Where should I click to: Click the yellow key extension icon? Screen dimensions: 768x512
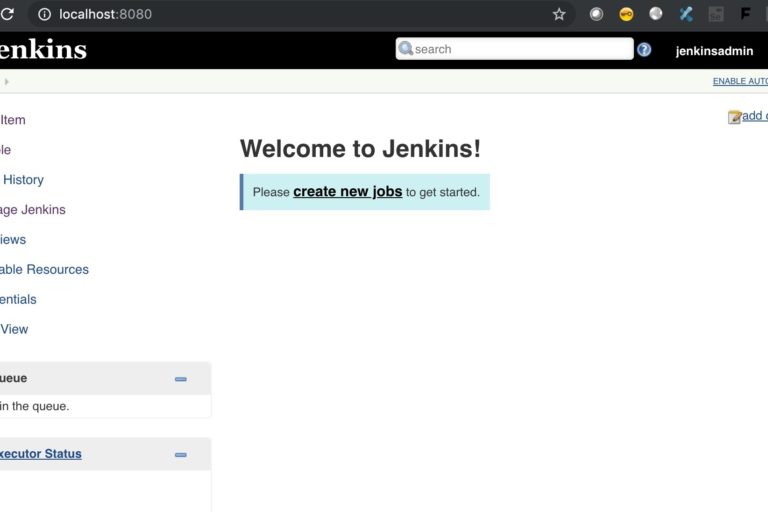tap(626, 14)
